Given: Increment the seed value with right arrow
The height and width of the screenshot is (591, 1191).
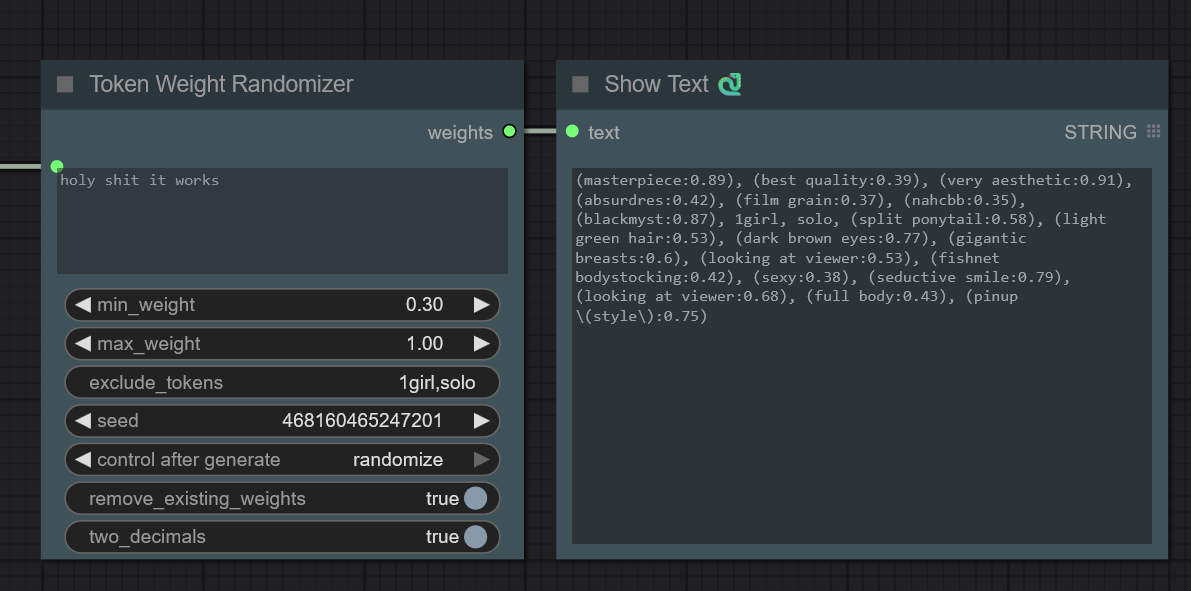Looking at the screenshot, I should 482,421.
